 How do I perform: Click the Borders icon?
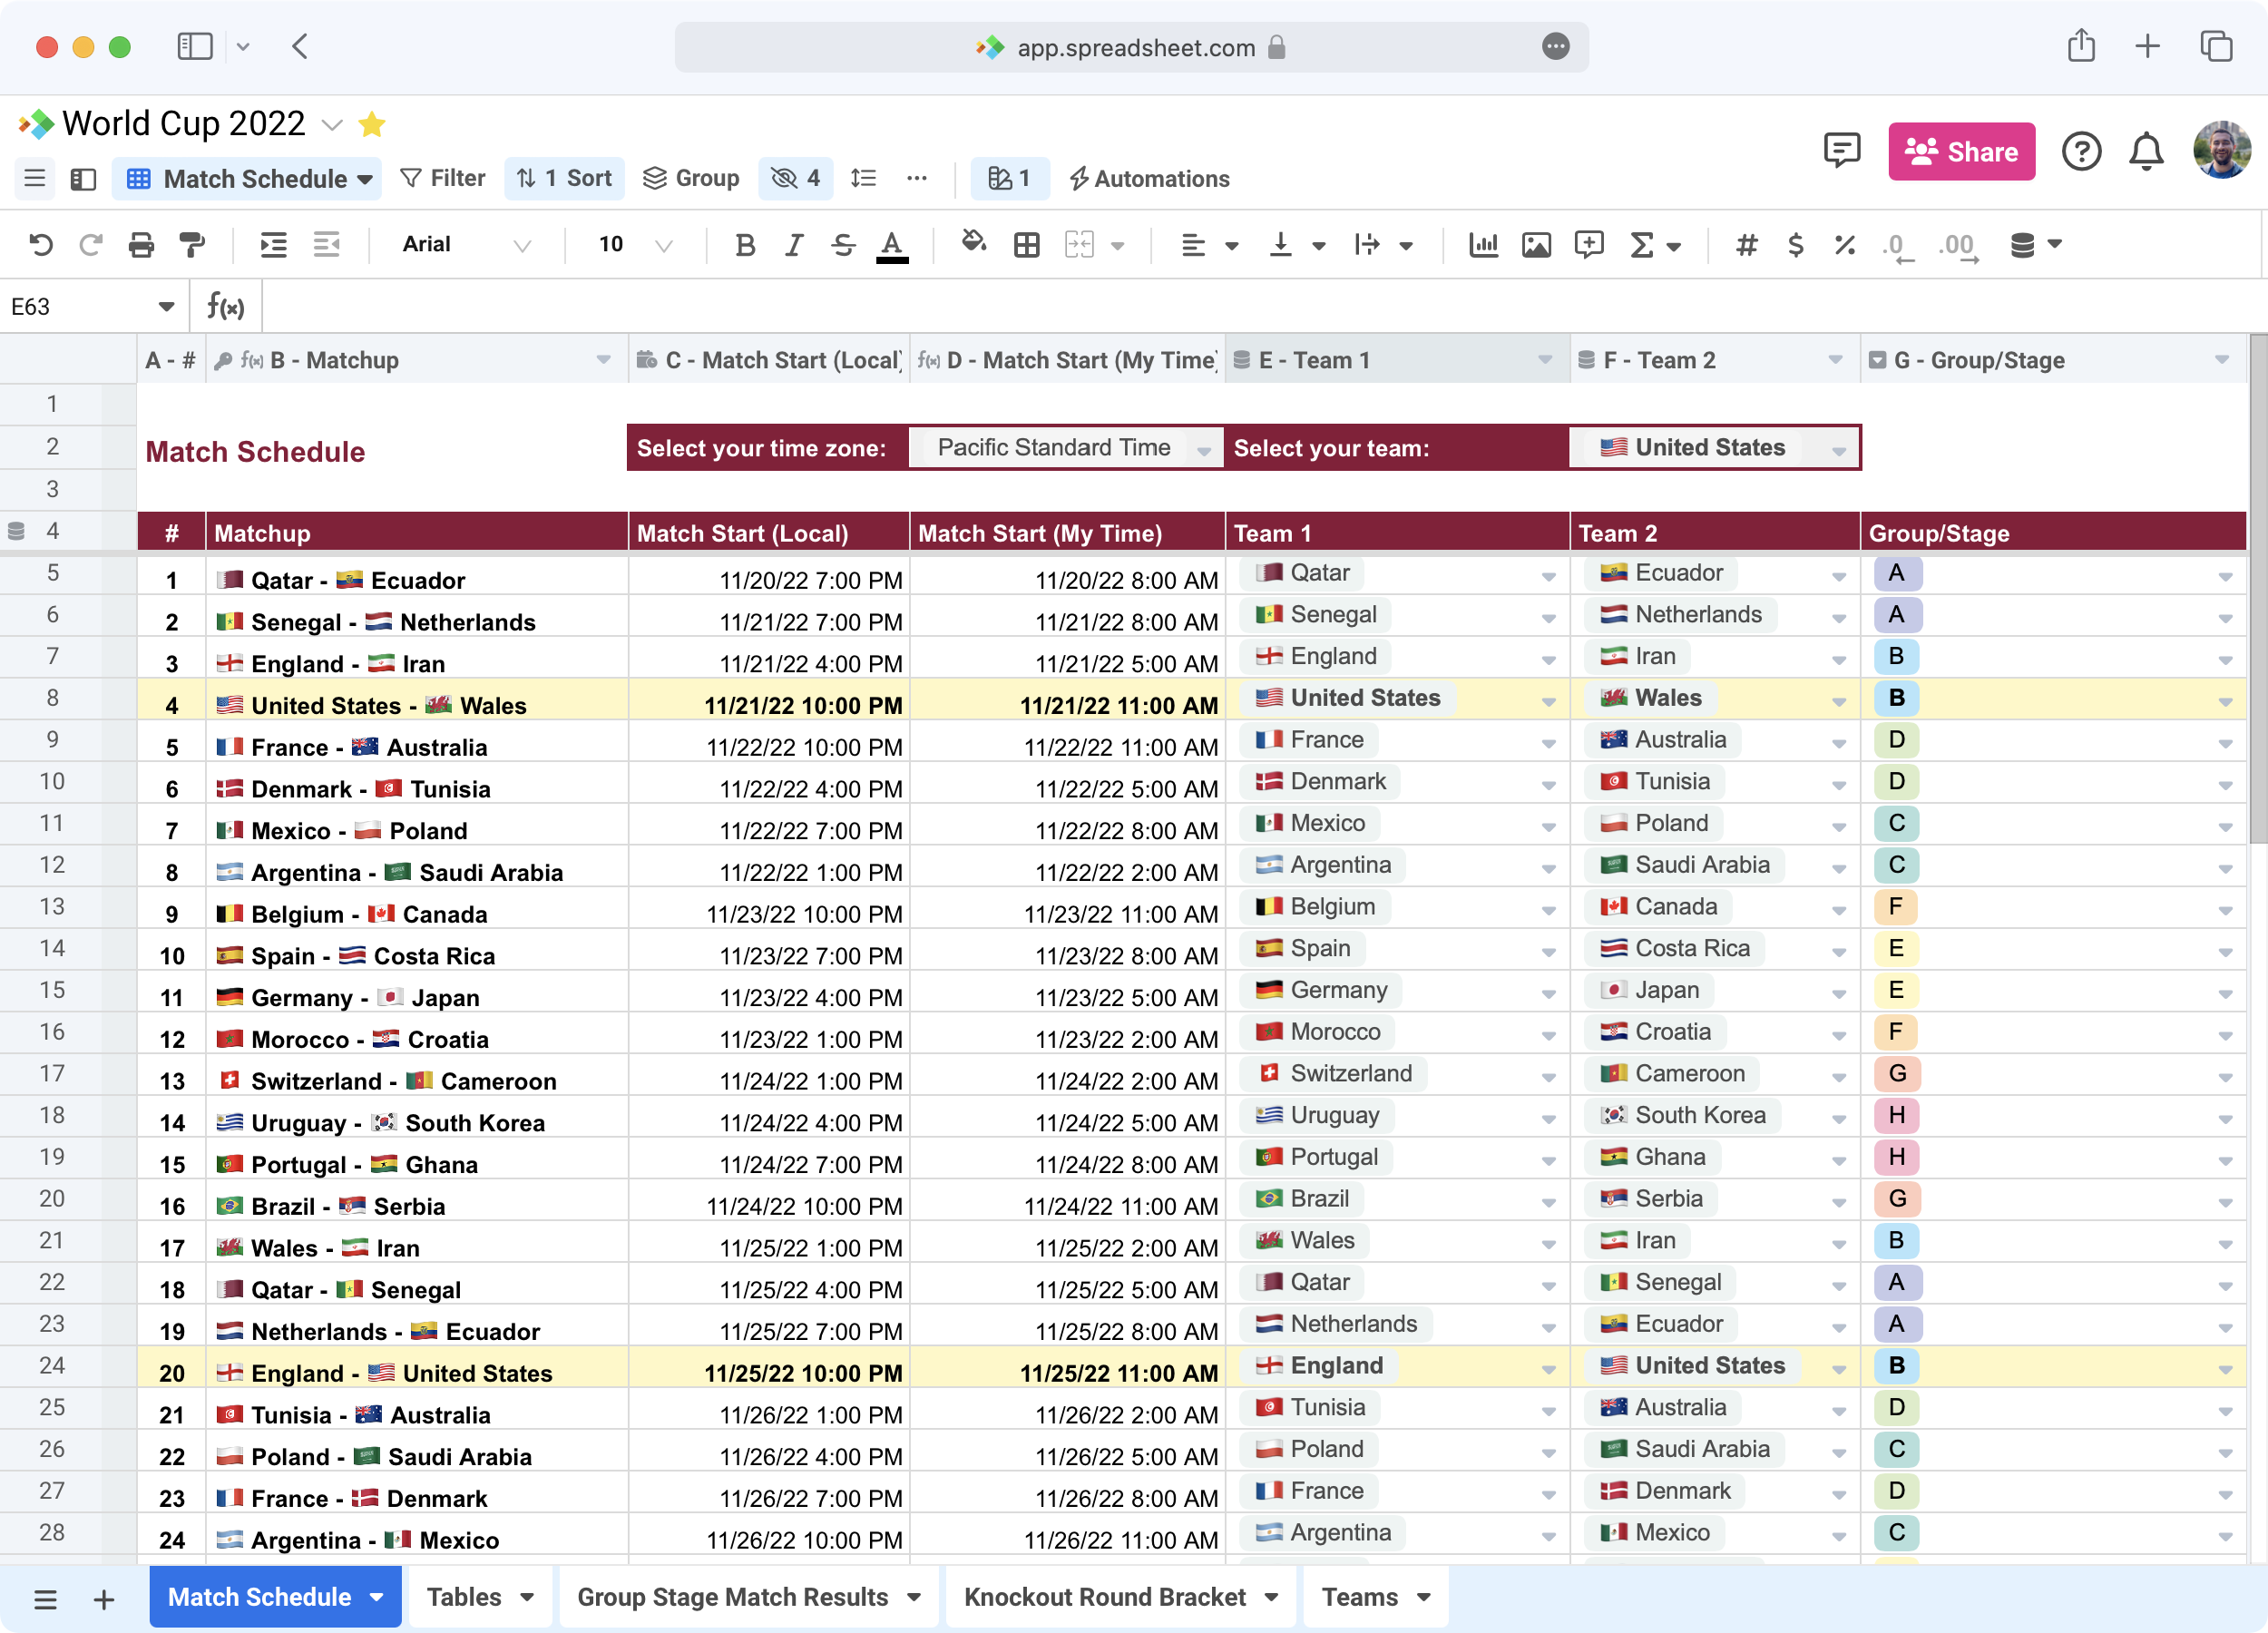(1027, 244)
